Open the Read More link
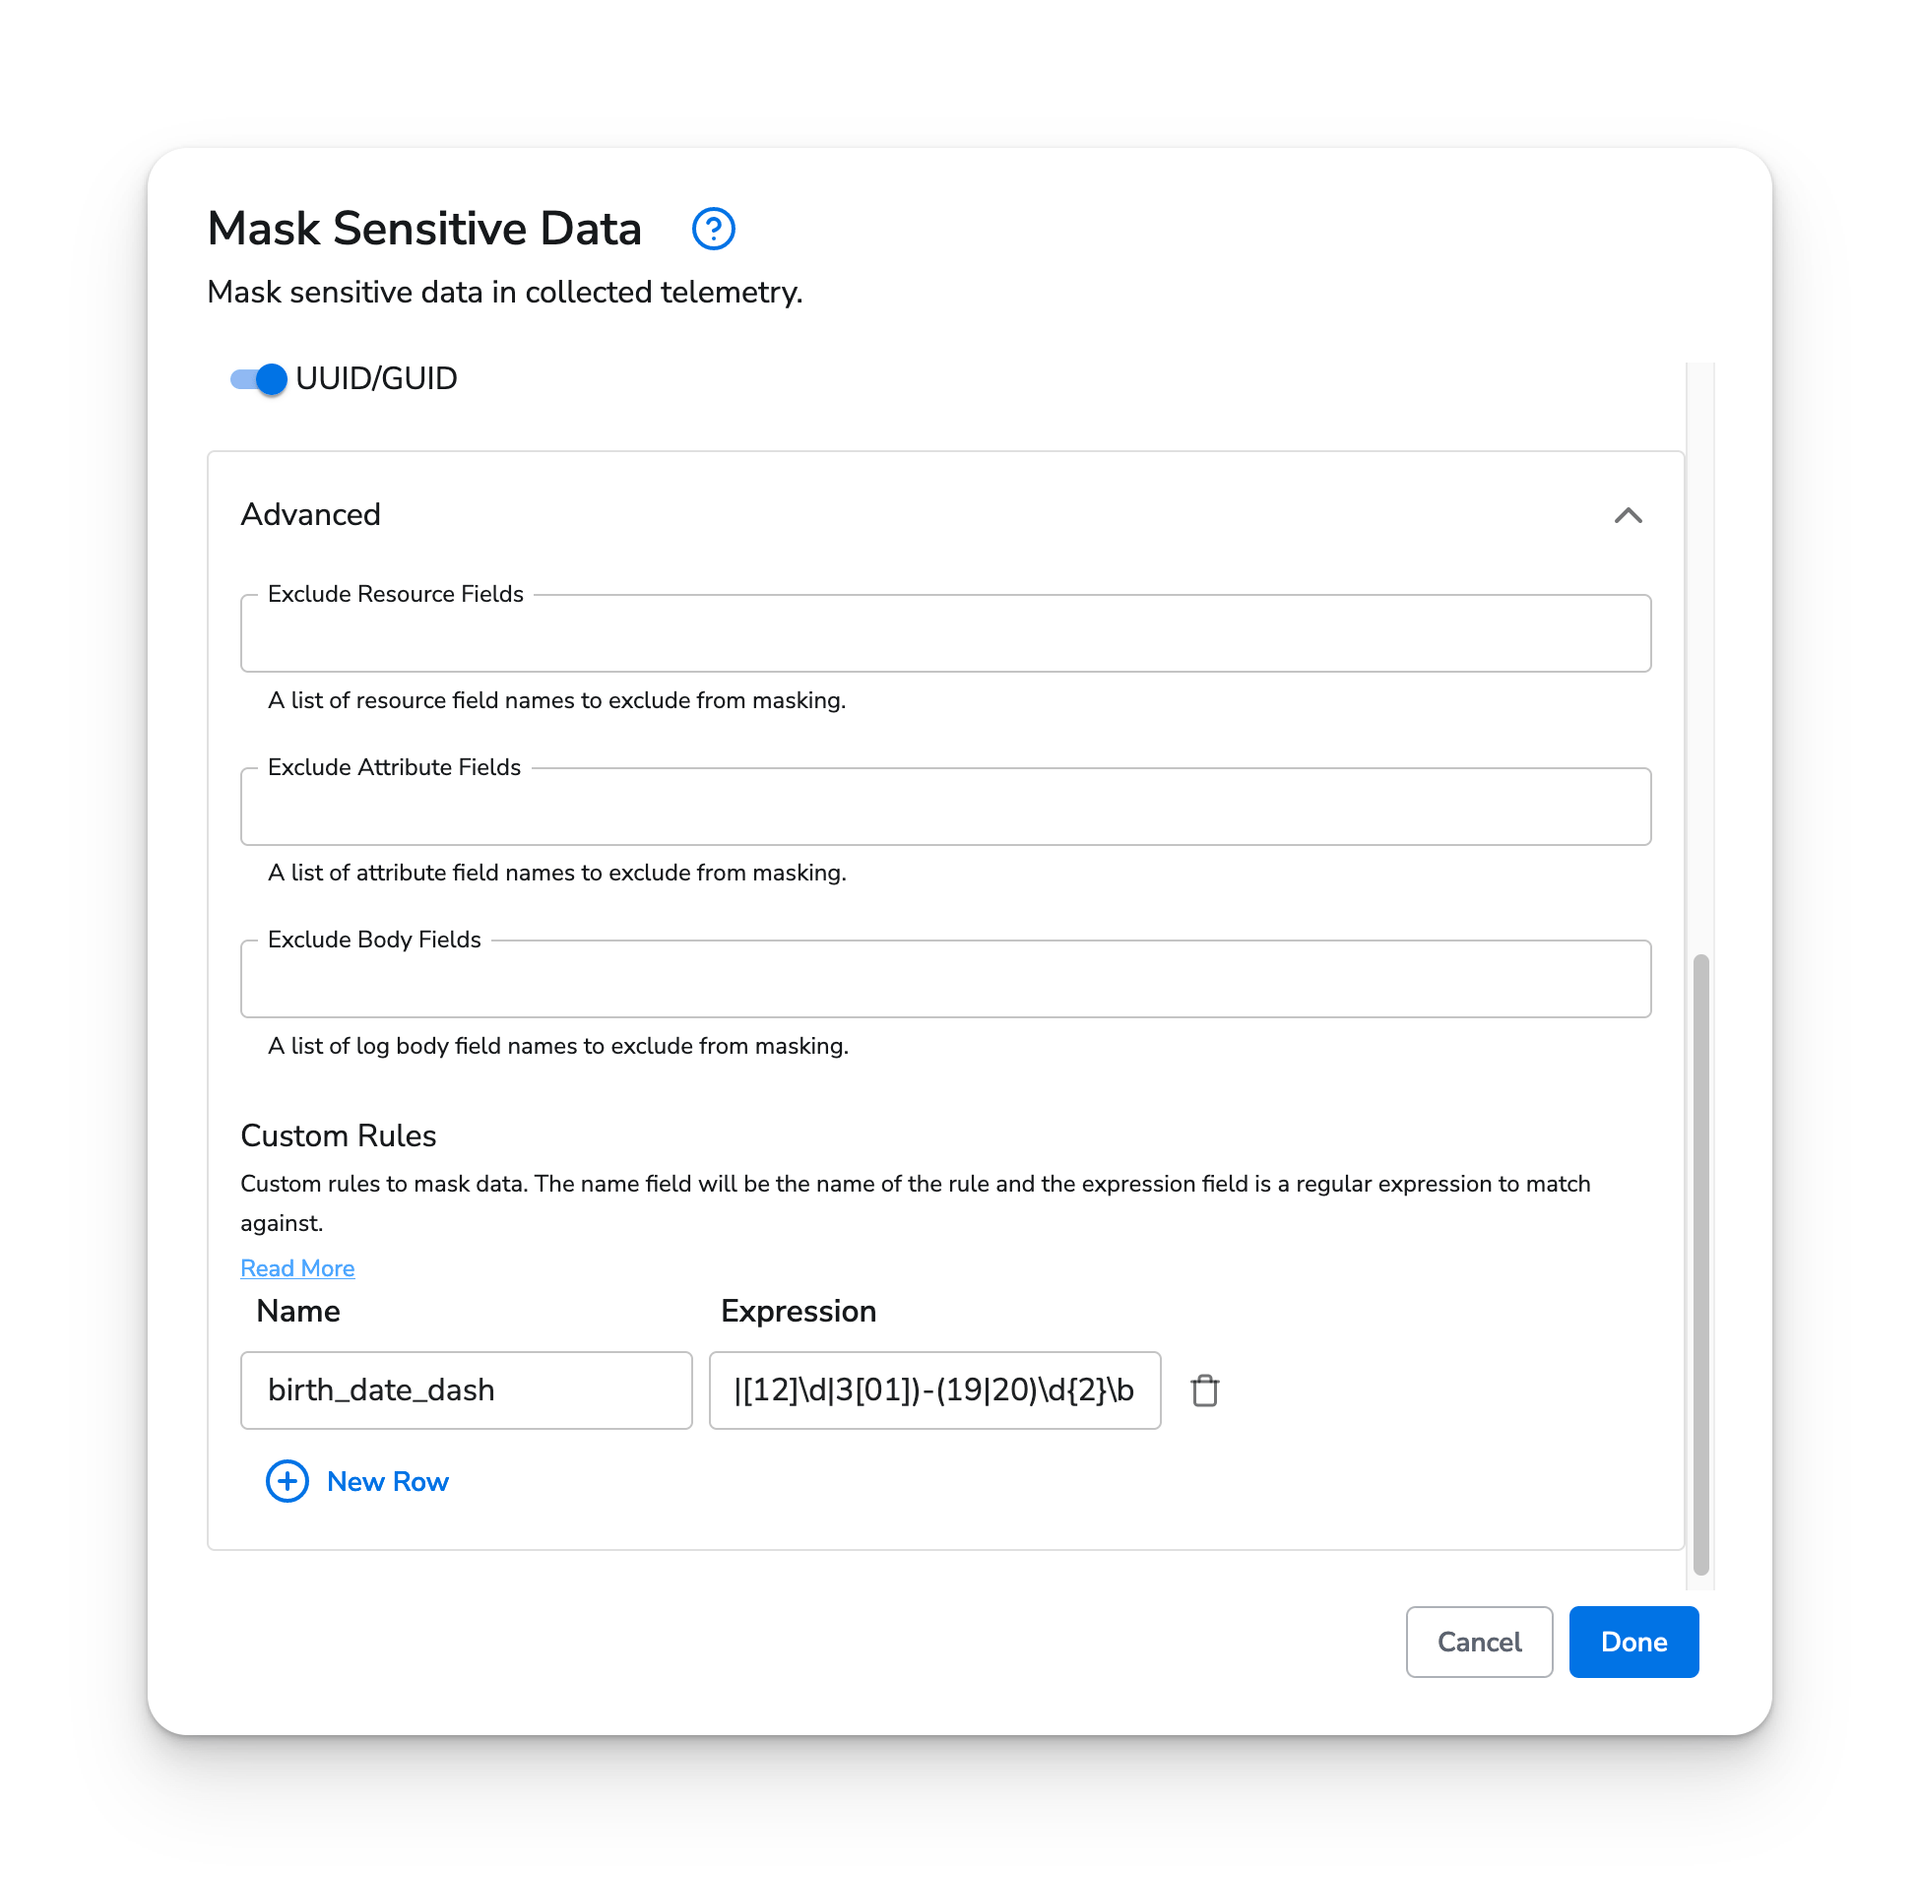Screen dimensions: 1920x1883 click(297, 1268)
